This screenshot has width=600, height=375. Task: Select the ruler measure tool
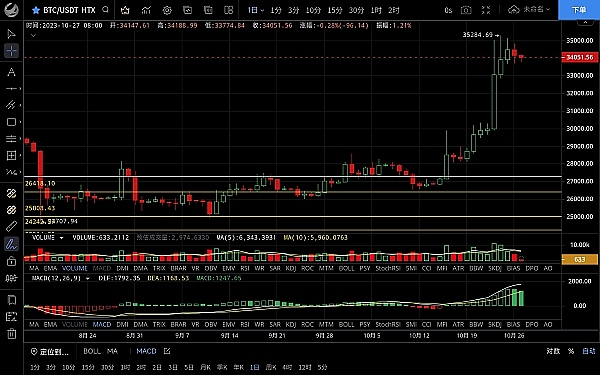tap(11, 226)
